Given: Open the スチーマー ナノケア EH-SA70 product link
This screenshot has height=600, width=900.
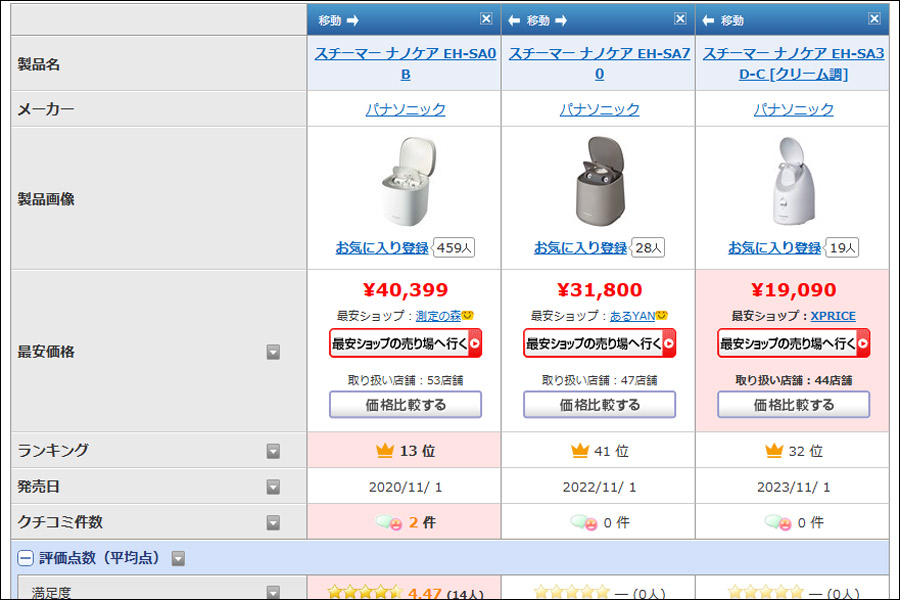Looking at the screenshot, I should [x=599, y=63].
